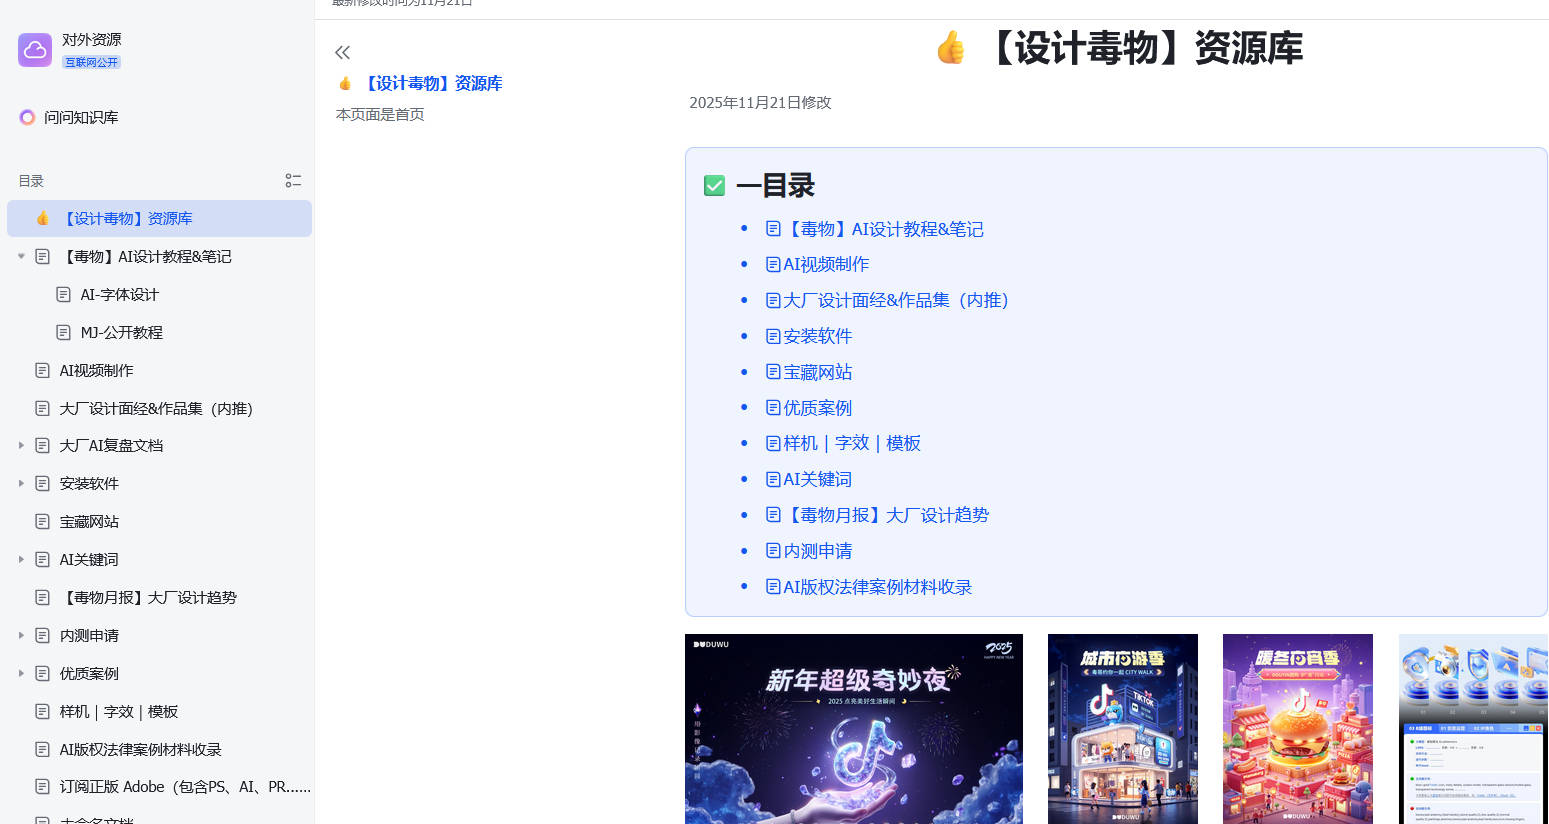
Task: Open MJ-公开教程 document in sidebar
Action: [121, 332]
